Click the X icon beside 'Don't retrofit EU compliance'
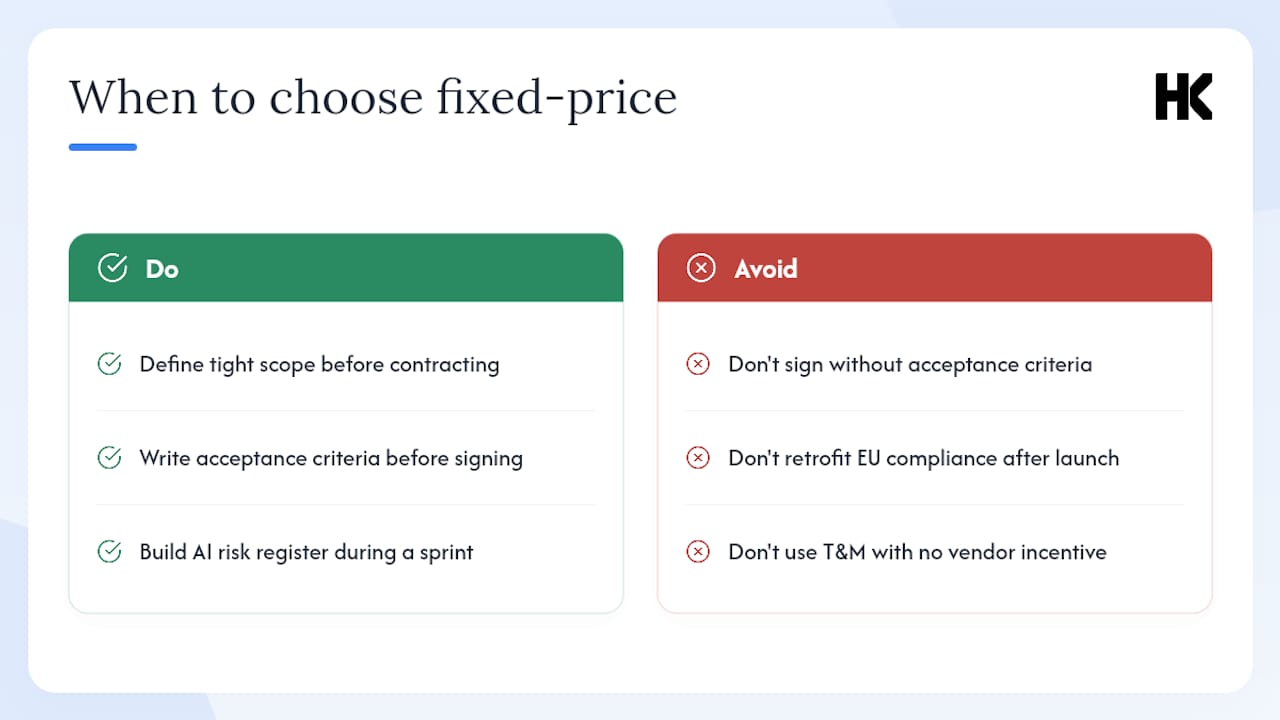1280x720 pixels. tap(698, 458)
